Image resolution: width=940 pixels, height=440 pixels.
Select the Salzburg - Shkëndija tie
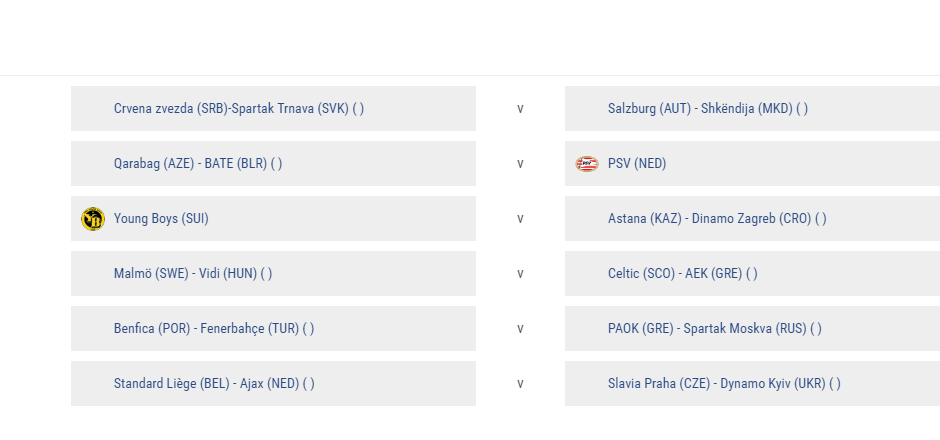pos(707,109)
